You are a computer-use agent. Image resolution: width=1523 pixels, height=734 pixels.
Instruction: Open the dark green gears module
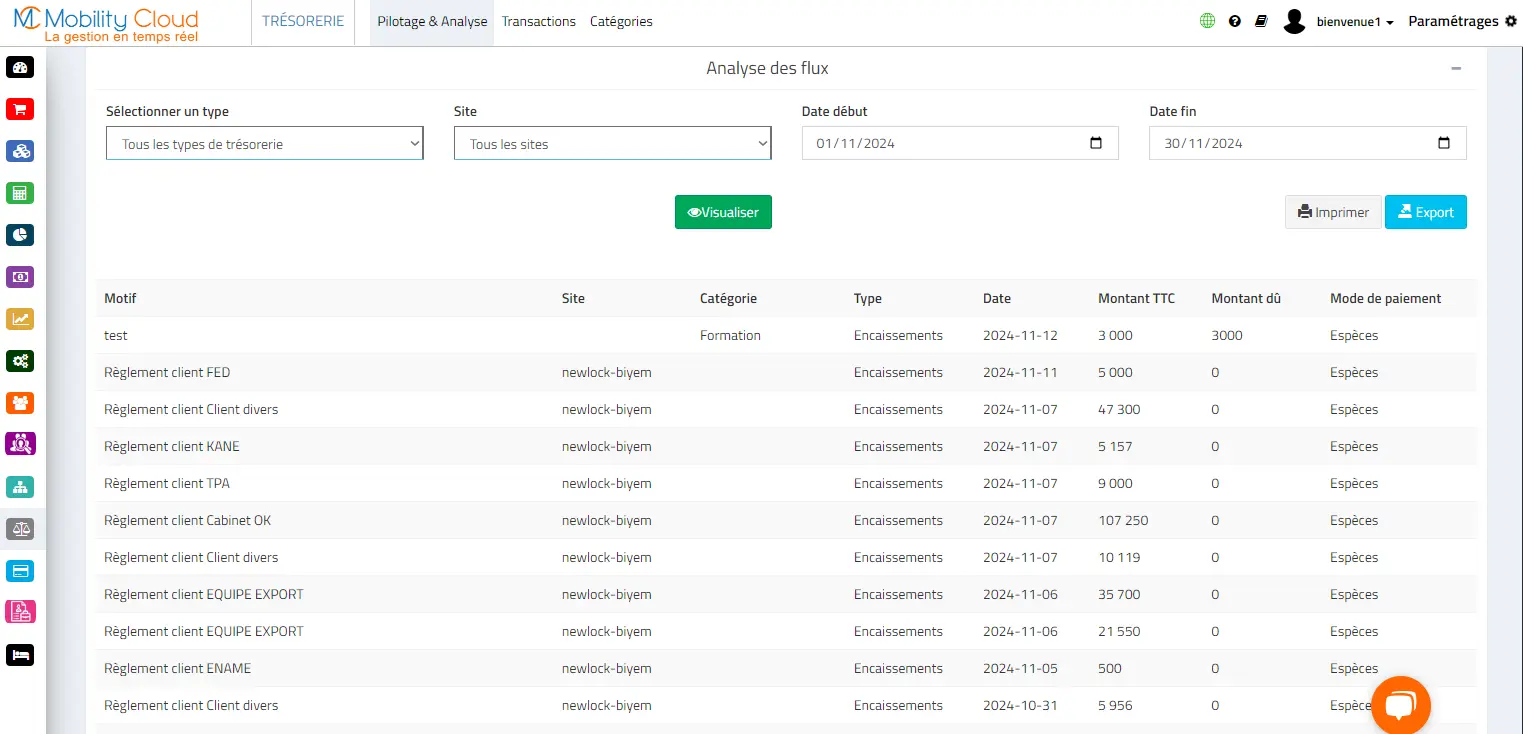point(20,361)
